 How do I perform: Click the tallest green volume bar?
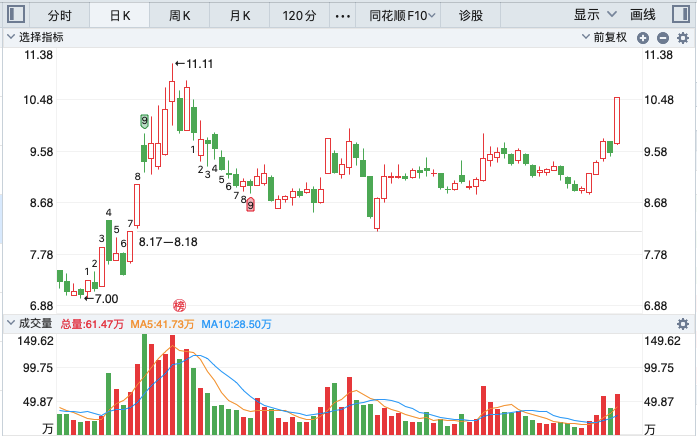(144, 384)
